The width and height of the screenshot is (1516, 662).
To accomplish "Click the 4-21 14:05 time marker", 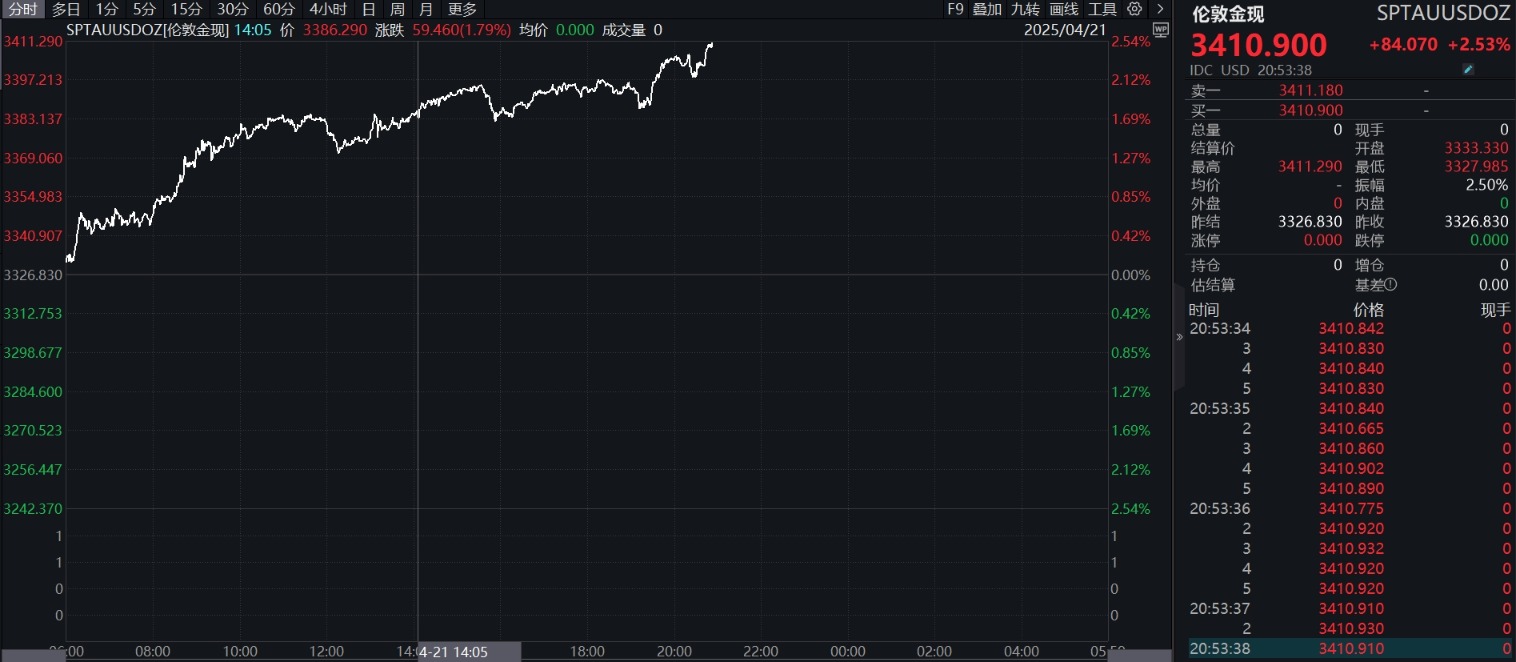I will tap(469, 652).
